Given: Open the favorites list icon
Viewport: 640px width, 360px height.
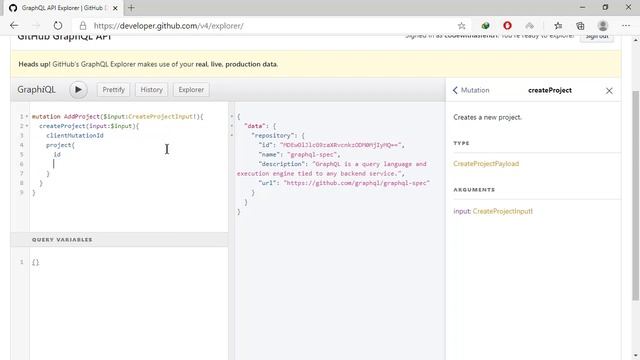Looking at the screenshot, I should pos(558,26).
